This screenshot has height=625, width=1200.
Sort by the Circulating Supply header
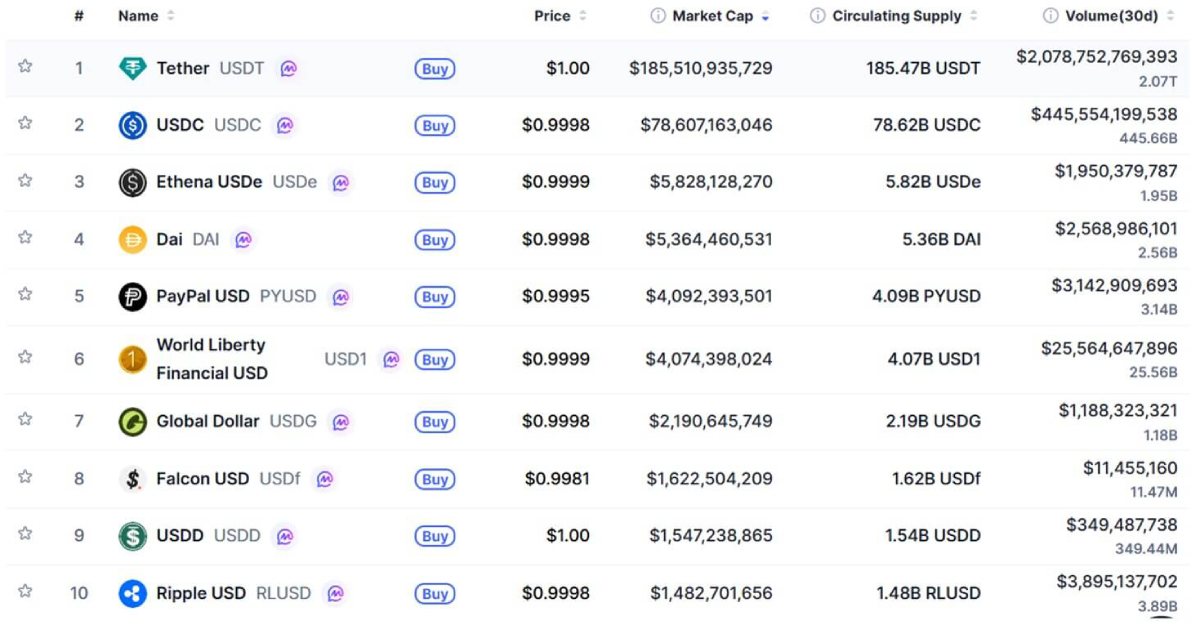click(x=896, y=16)
